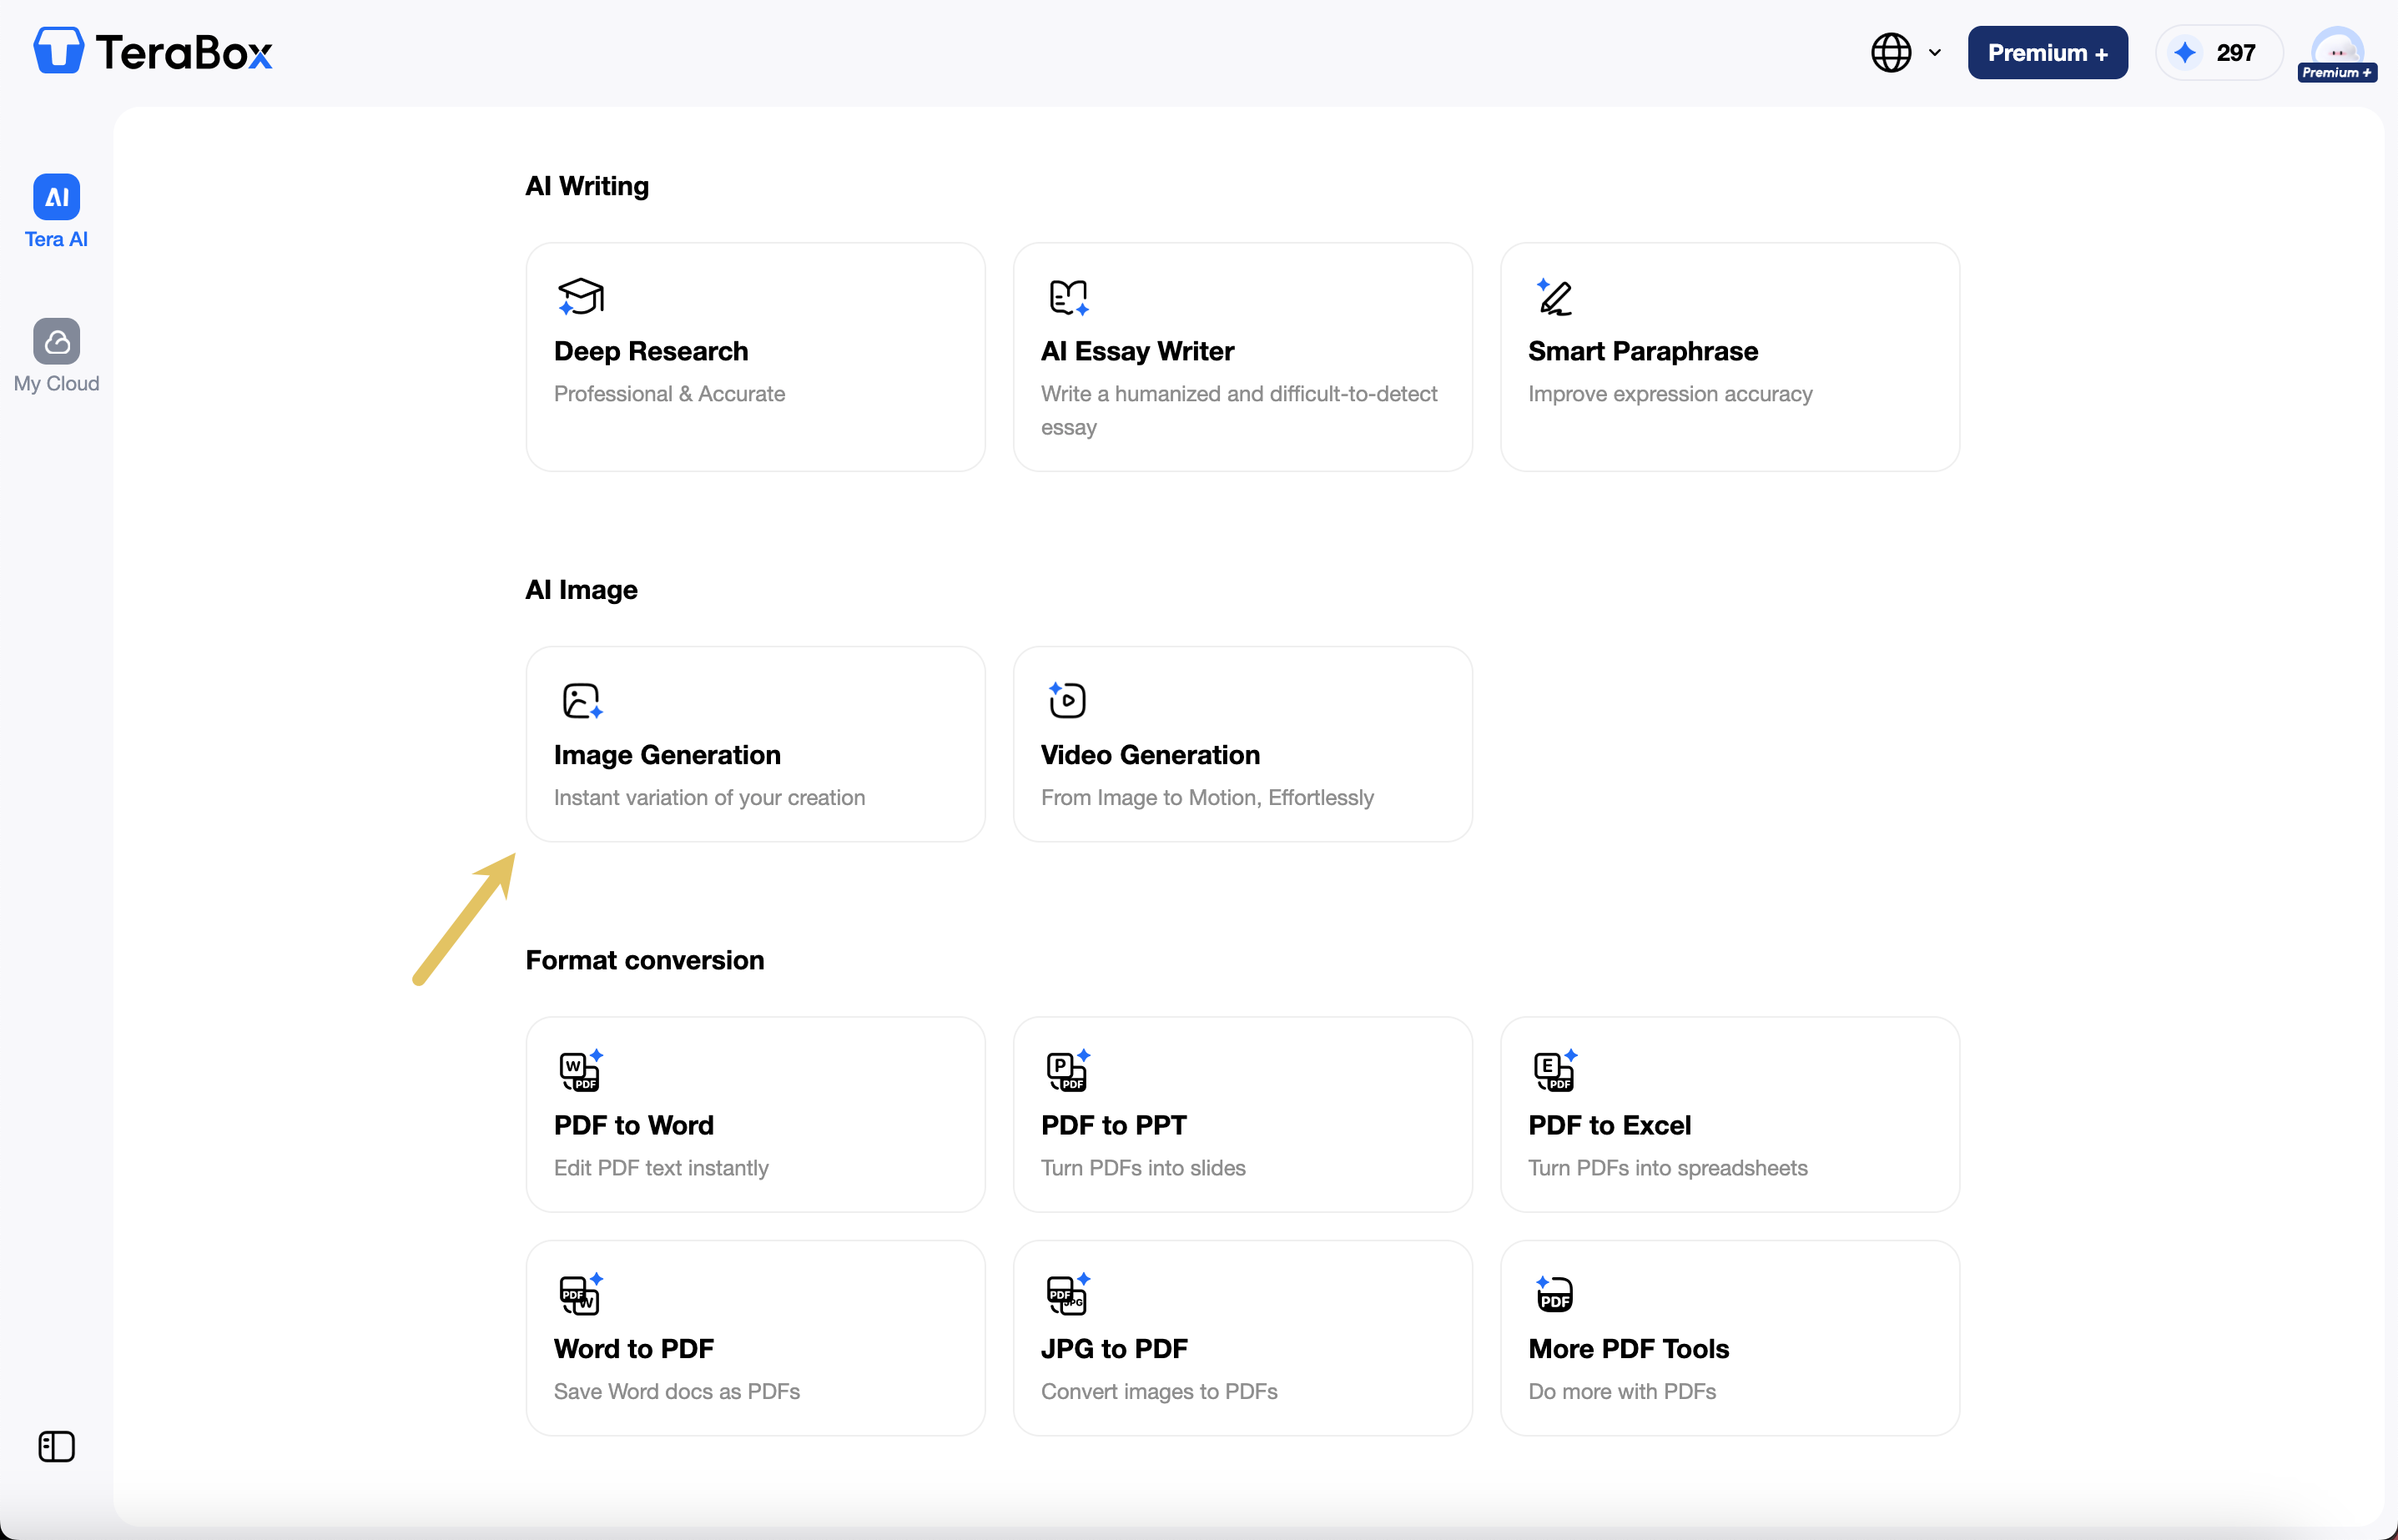Click 'Save Word docs as PDFs' text

coord(676,1392)
